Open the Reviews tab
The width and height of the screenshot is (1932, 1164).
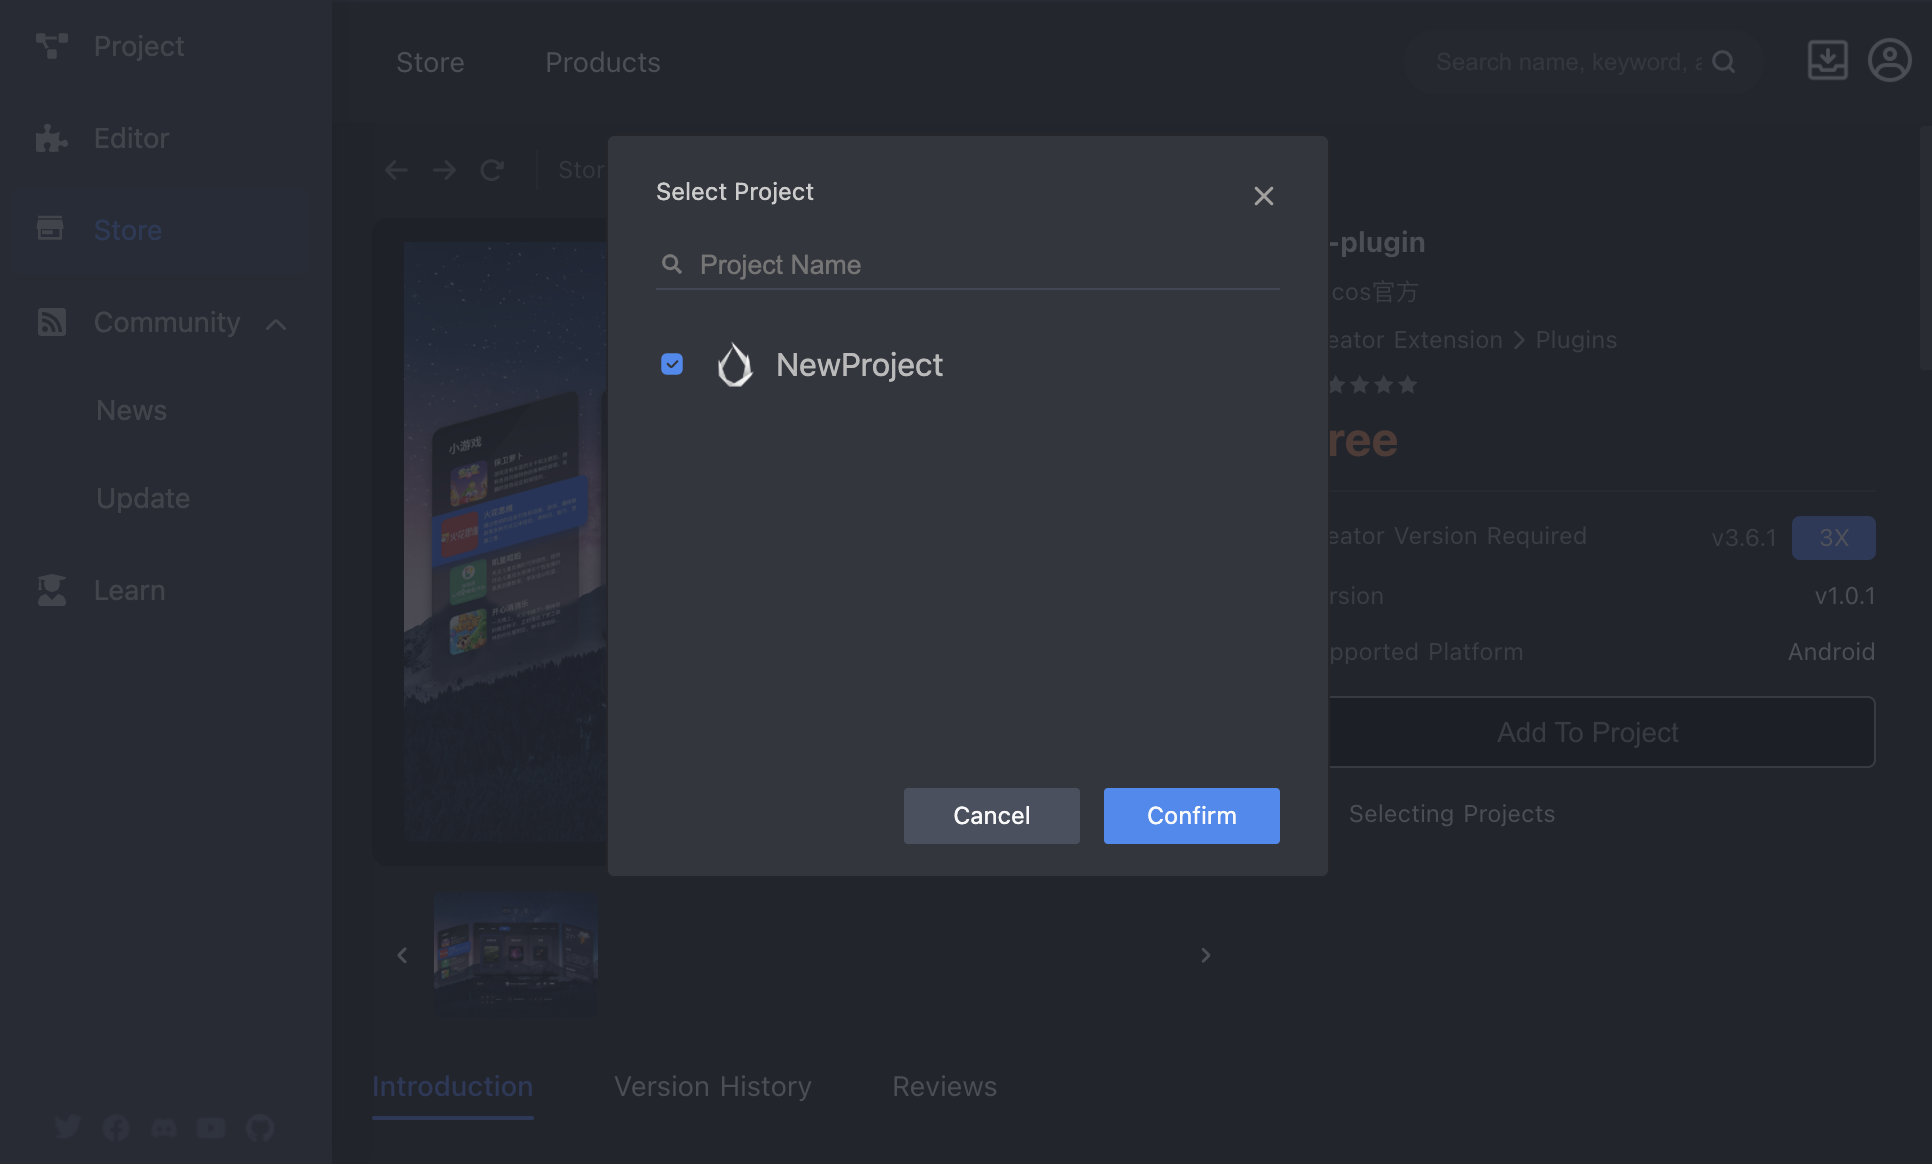click(944, 1086)
